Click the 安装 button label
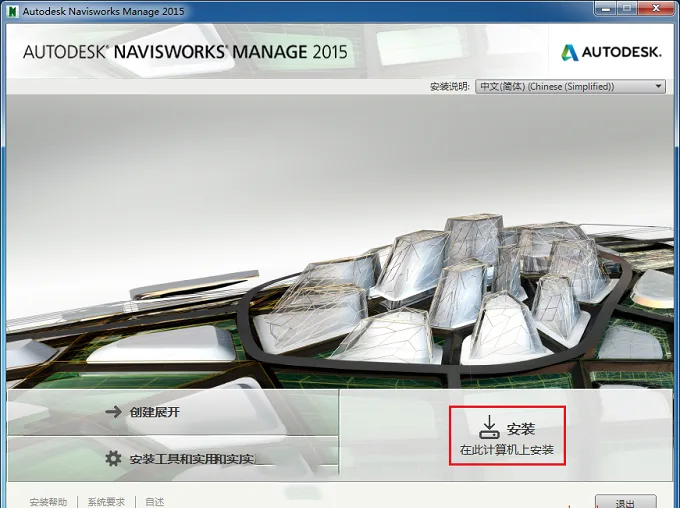Screen dimensions: 680x508 (x=520, y=429)
